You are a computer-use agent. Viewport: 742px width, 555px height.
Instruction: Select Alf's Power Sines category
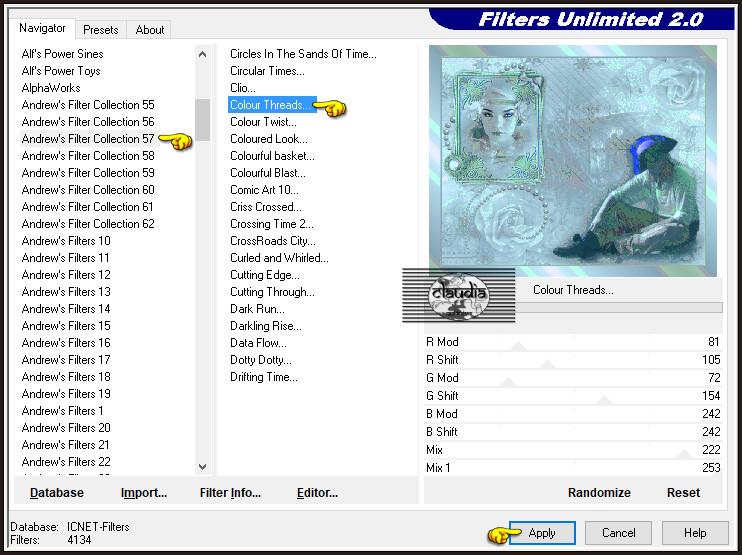point(62,54)
